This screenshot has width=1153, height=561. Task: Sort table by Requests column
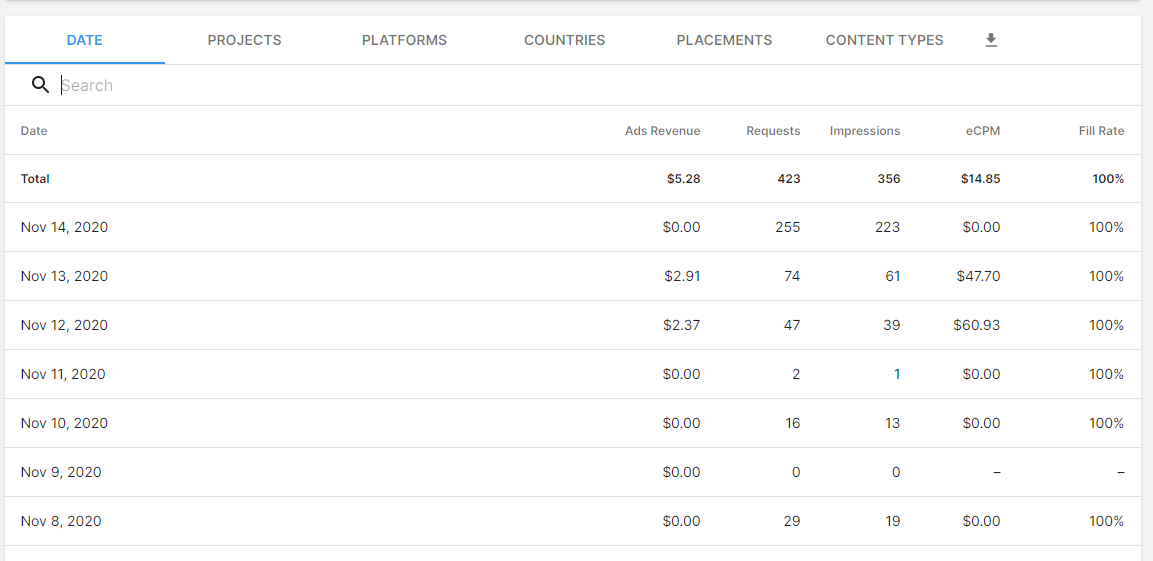tap(773, 131)
